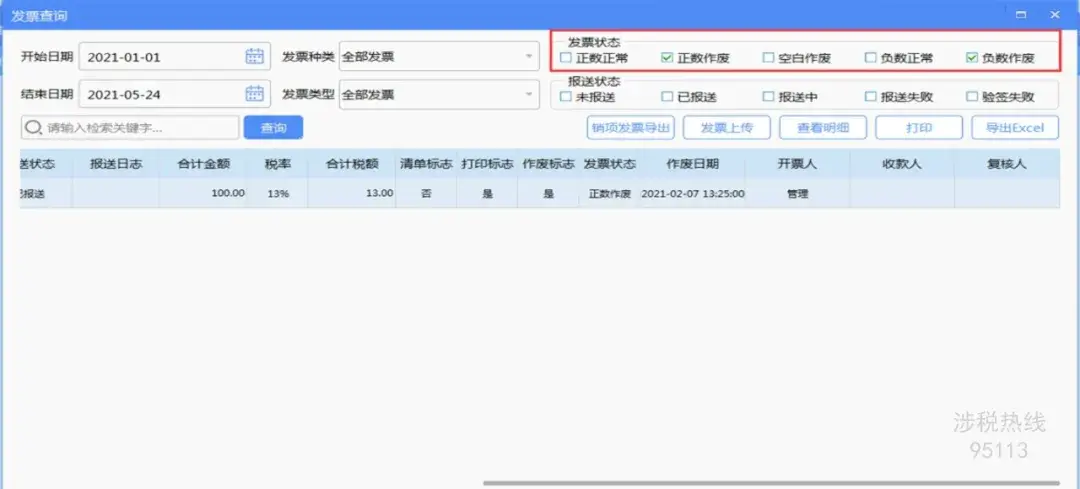
Task: Click the 开票人 column header
Action: point(798,164)
